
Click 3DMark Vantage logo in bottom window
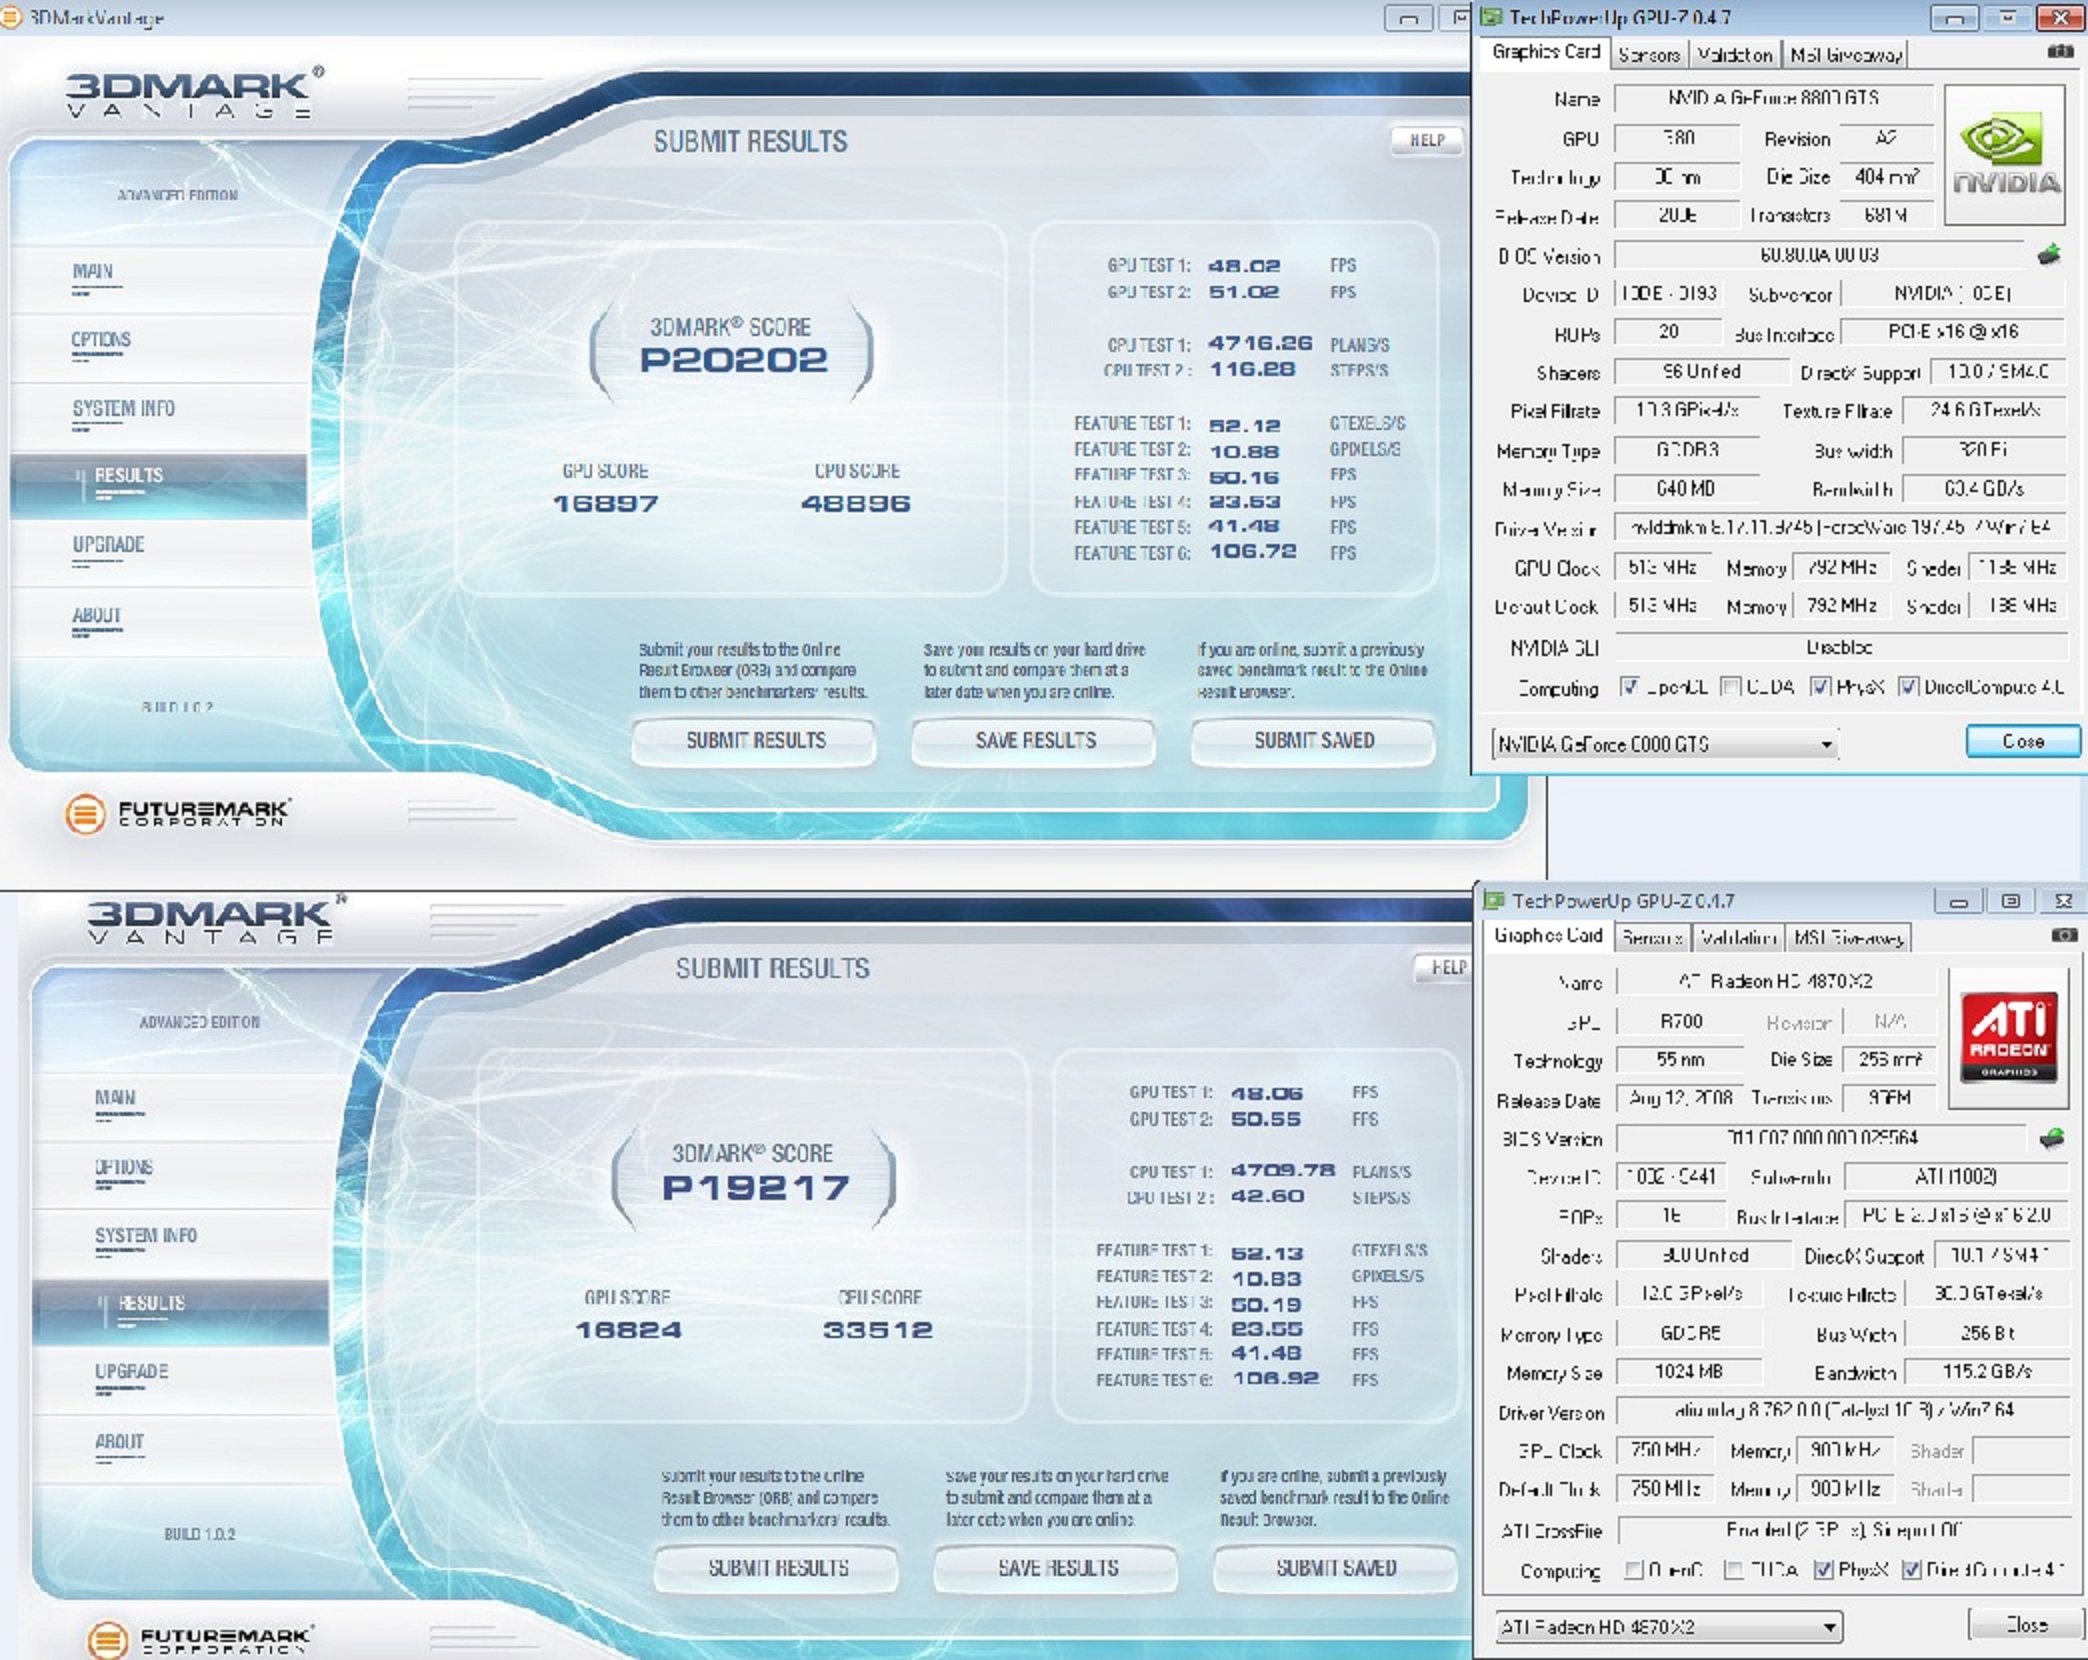coord(216,920)
